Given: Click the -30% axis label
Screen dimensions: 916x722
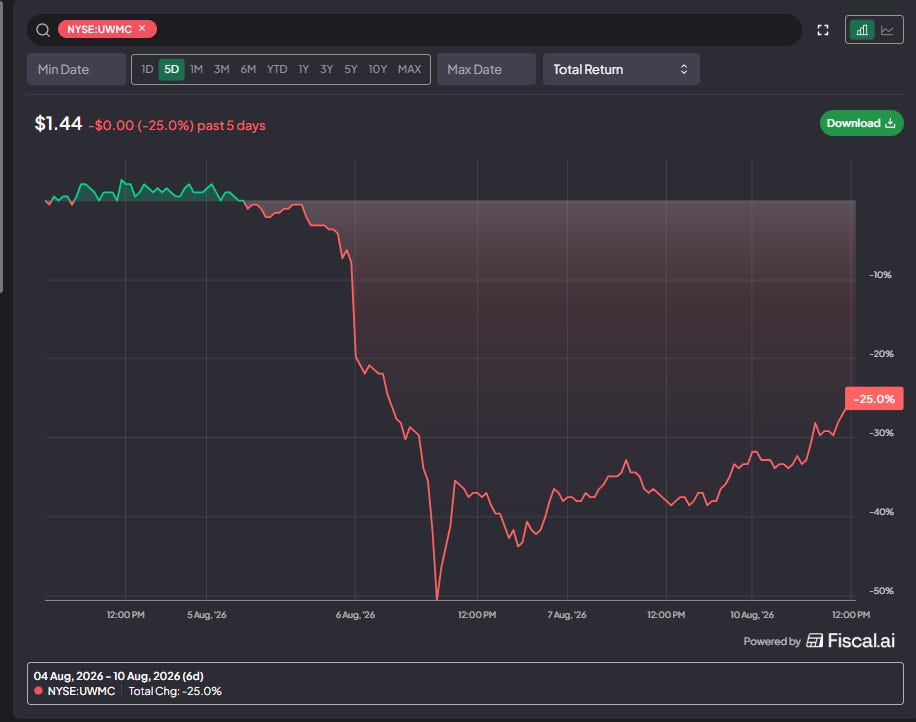Looking at the screenshot, I should 881,433.
